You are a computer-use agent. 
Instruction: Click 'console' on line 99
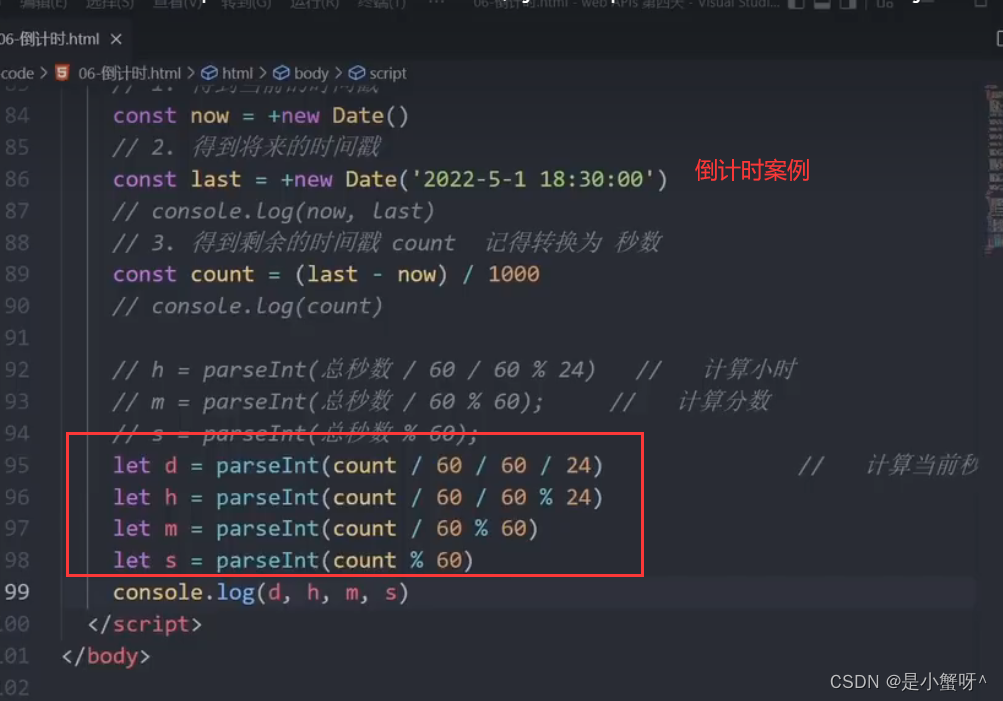pos(158,592)
